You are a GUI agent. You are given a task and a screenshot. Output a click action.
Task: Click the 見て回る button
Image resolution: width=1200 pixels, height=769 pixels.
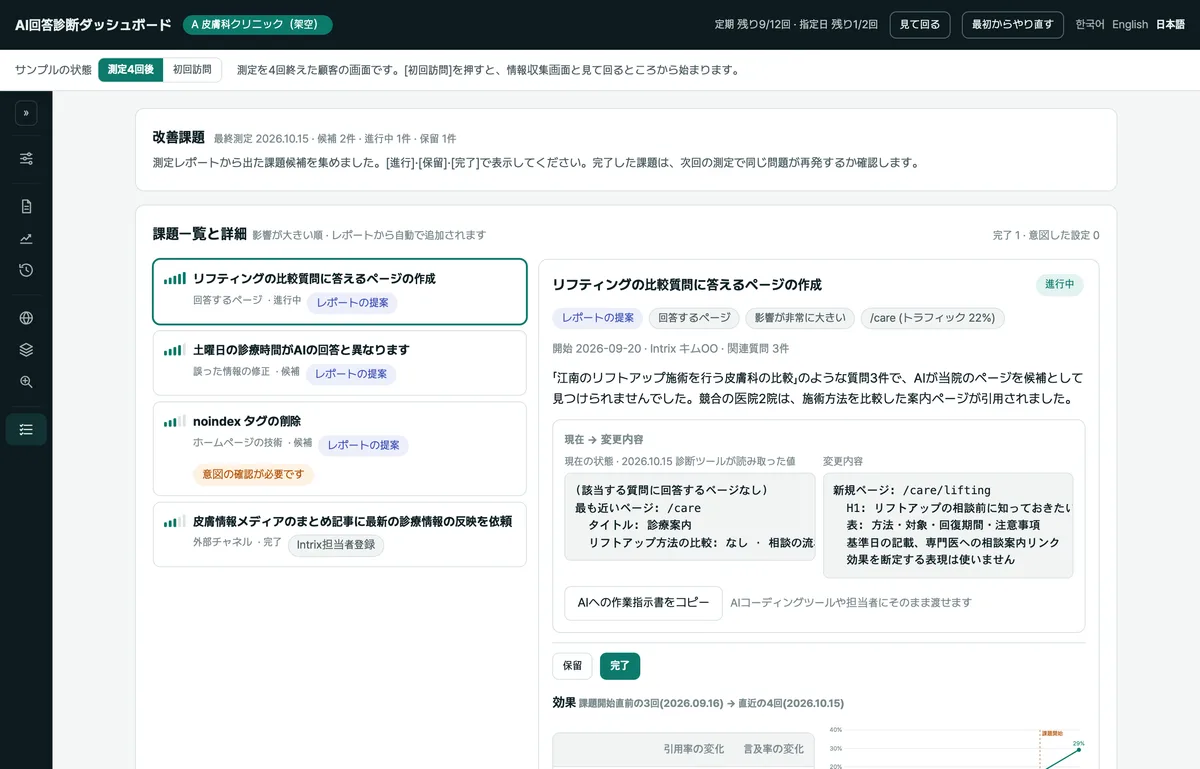[920, 25]
